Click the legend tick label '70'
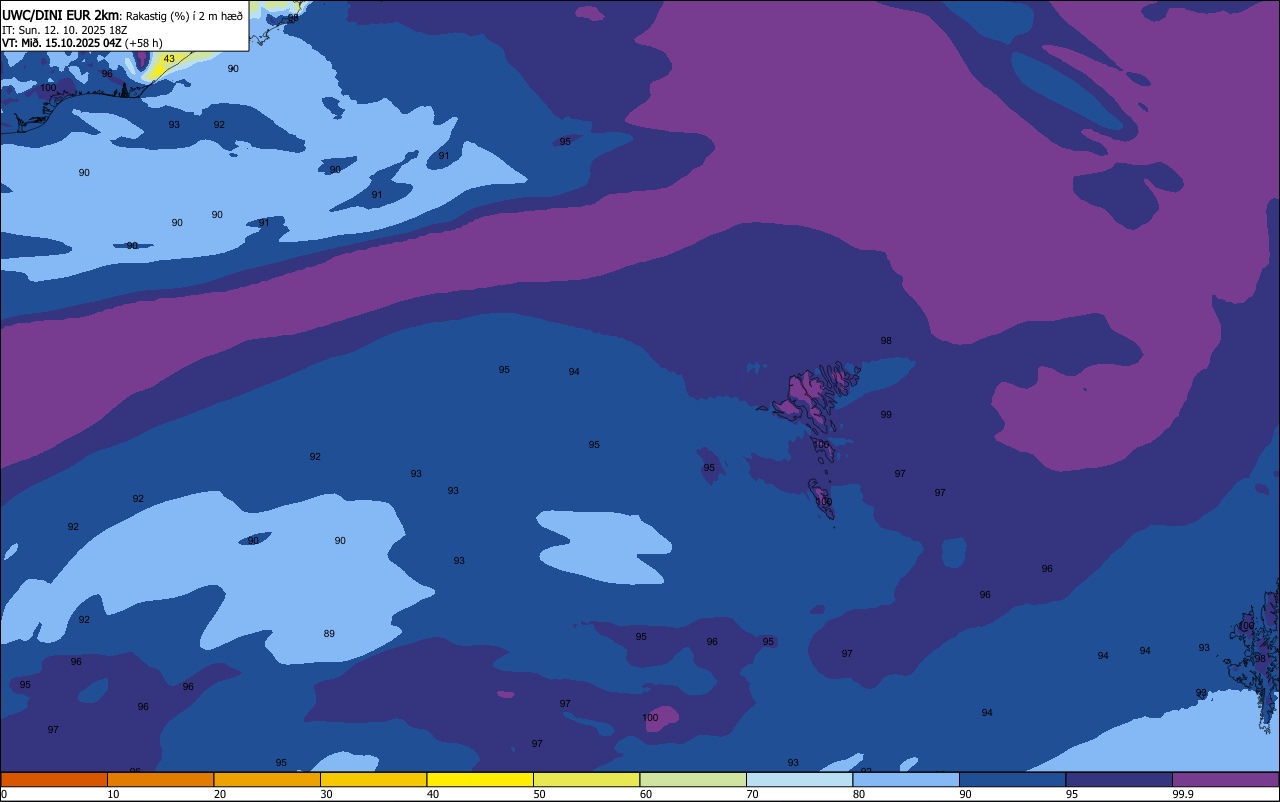This screenshot has width=1280, height=802. point(753,794)
